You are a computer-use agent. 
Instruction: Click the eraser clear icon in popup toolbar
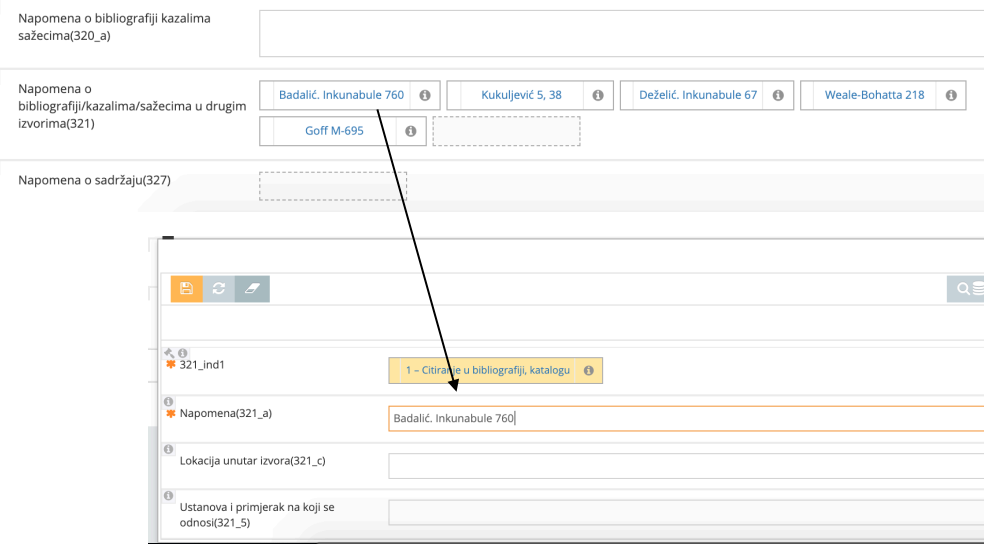point(252,289)
